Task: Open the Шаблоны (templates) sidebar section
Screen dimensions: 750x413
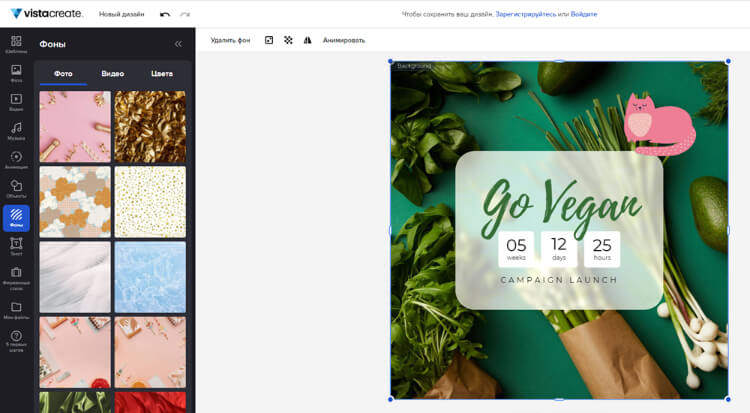Action: pyautogui.click(x=16, y=44)
